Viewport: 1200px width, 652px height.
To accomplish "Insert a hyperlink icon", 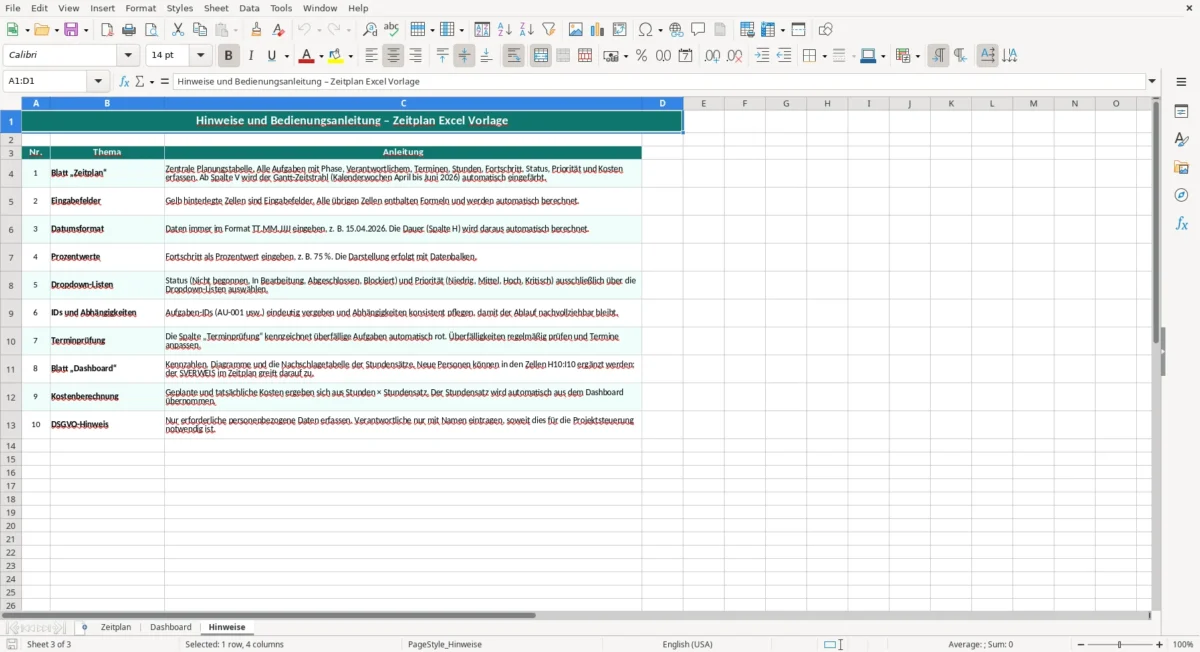I will point(676,30).
